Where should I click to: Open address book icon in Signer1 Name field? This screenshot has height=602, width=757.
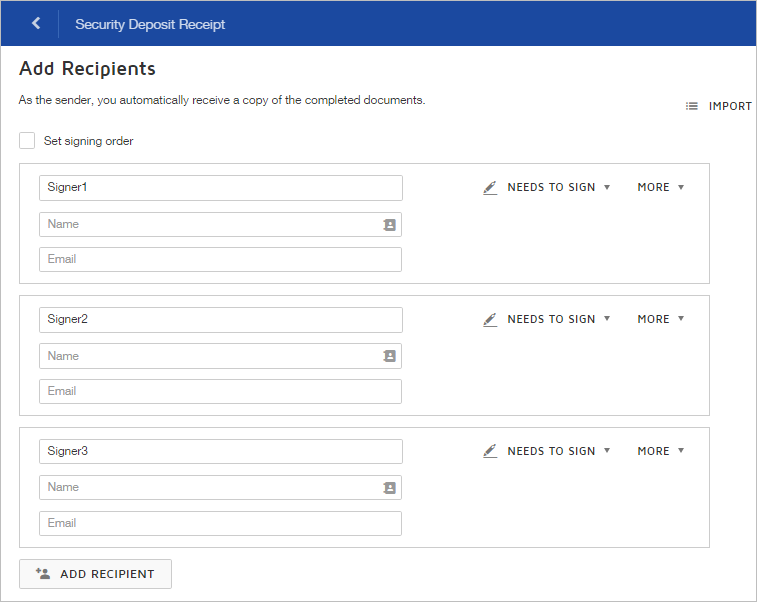point(389,225)
